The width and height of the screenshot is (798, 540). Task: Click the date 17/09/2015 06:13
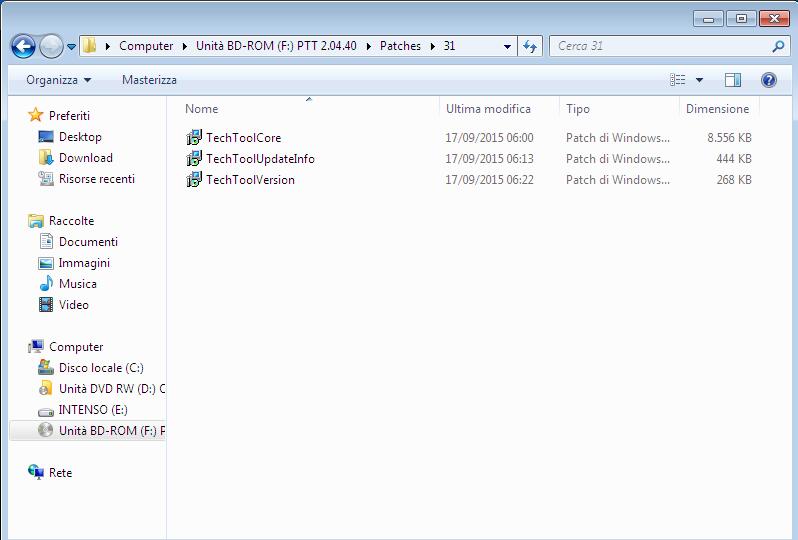(x=489, y=159)
